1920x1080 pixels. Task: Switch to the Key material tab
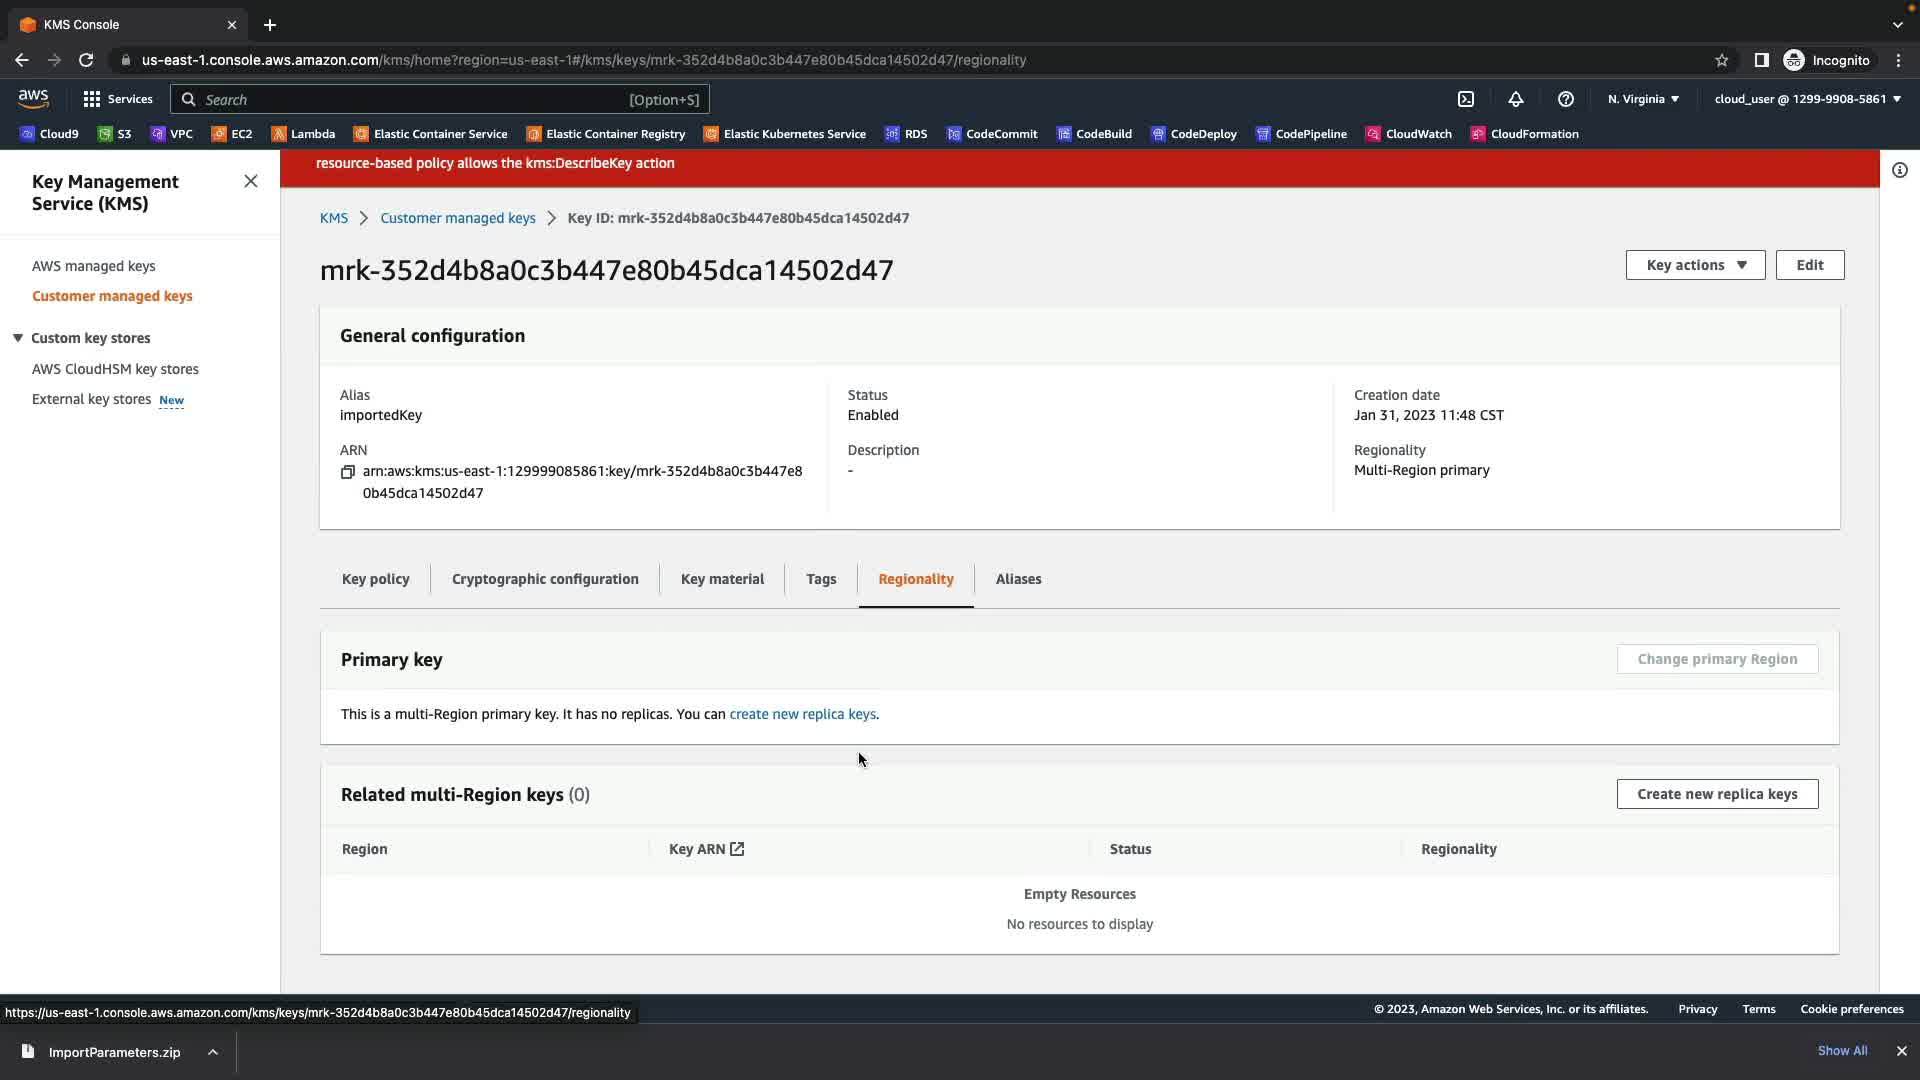tap(722, 579)
